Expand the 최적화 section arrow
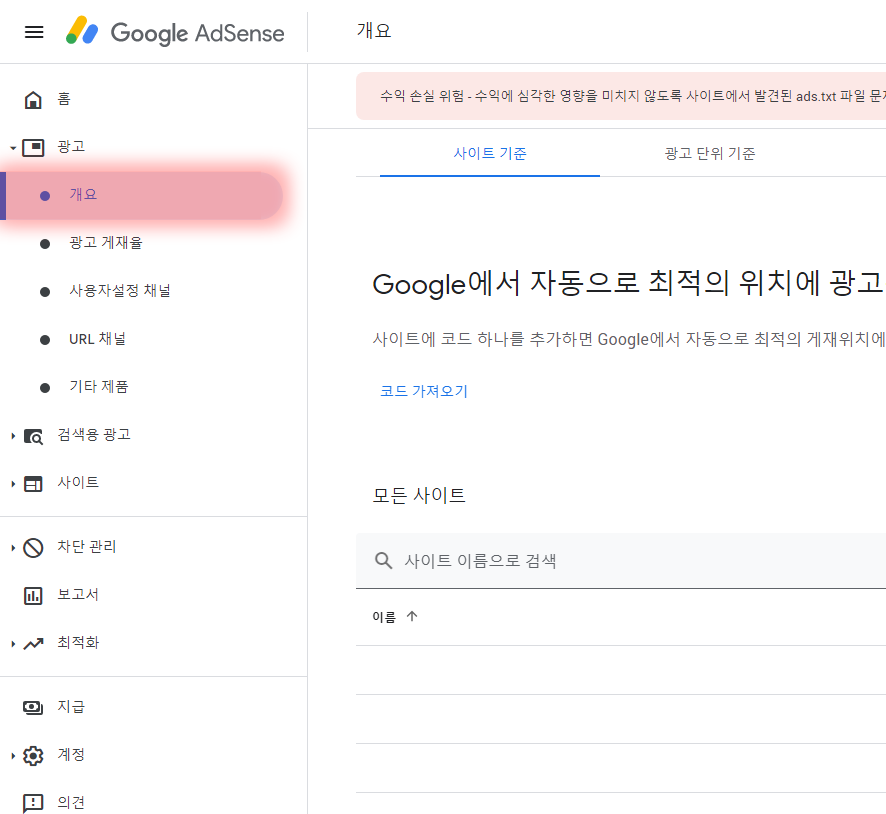Viewport: 886px width, 814px height. coord(13,643)
